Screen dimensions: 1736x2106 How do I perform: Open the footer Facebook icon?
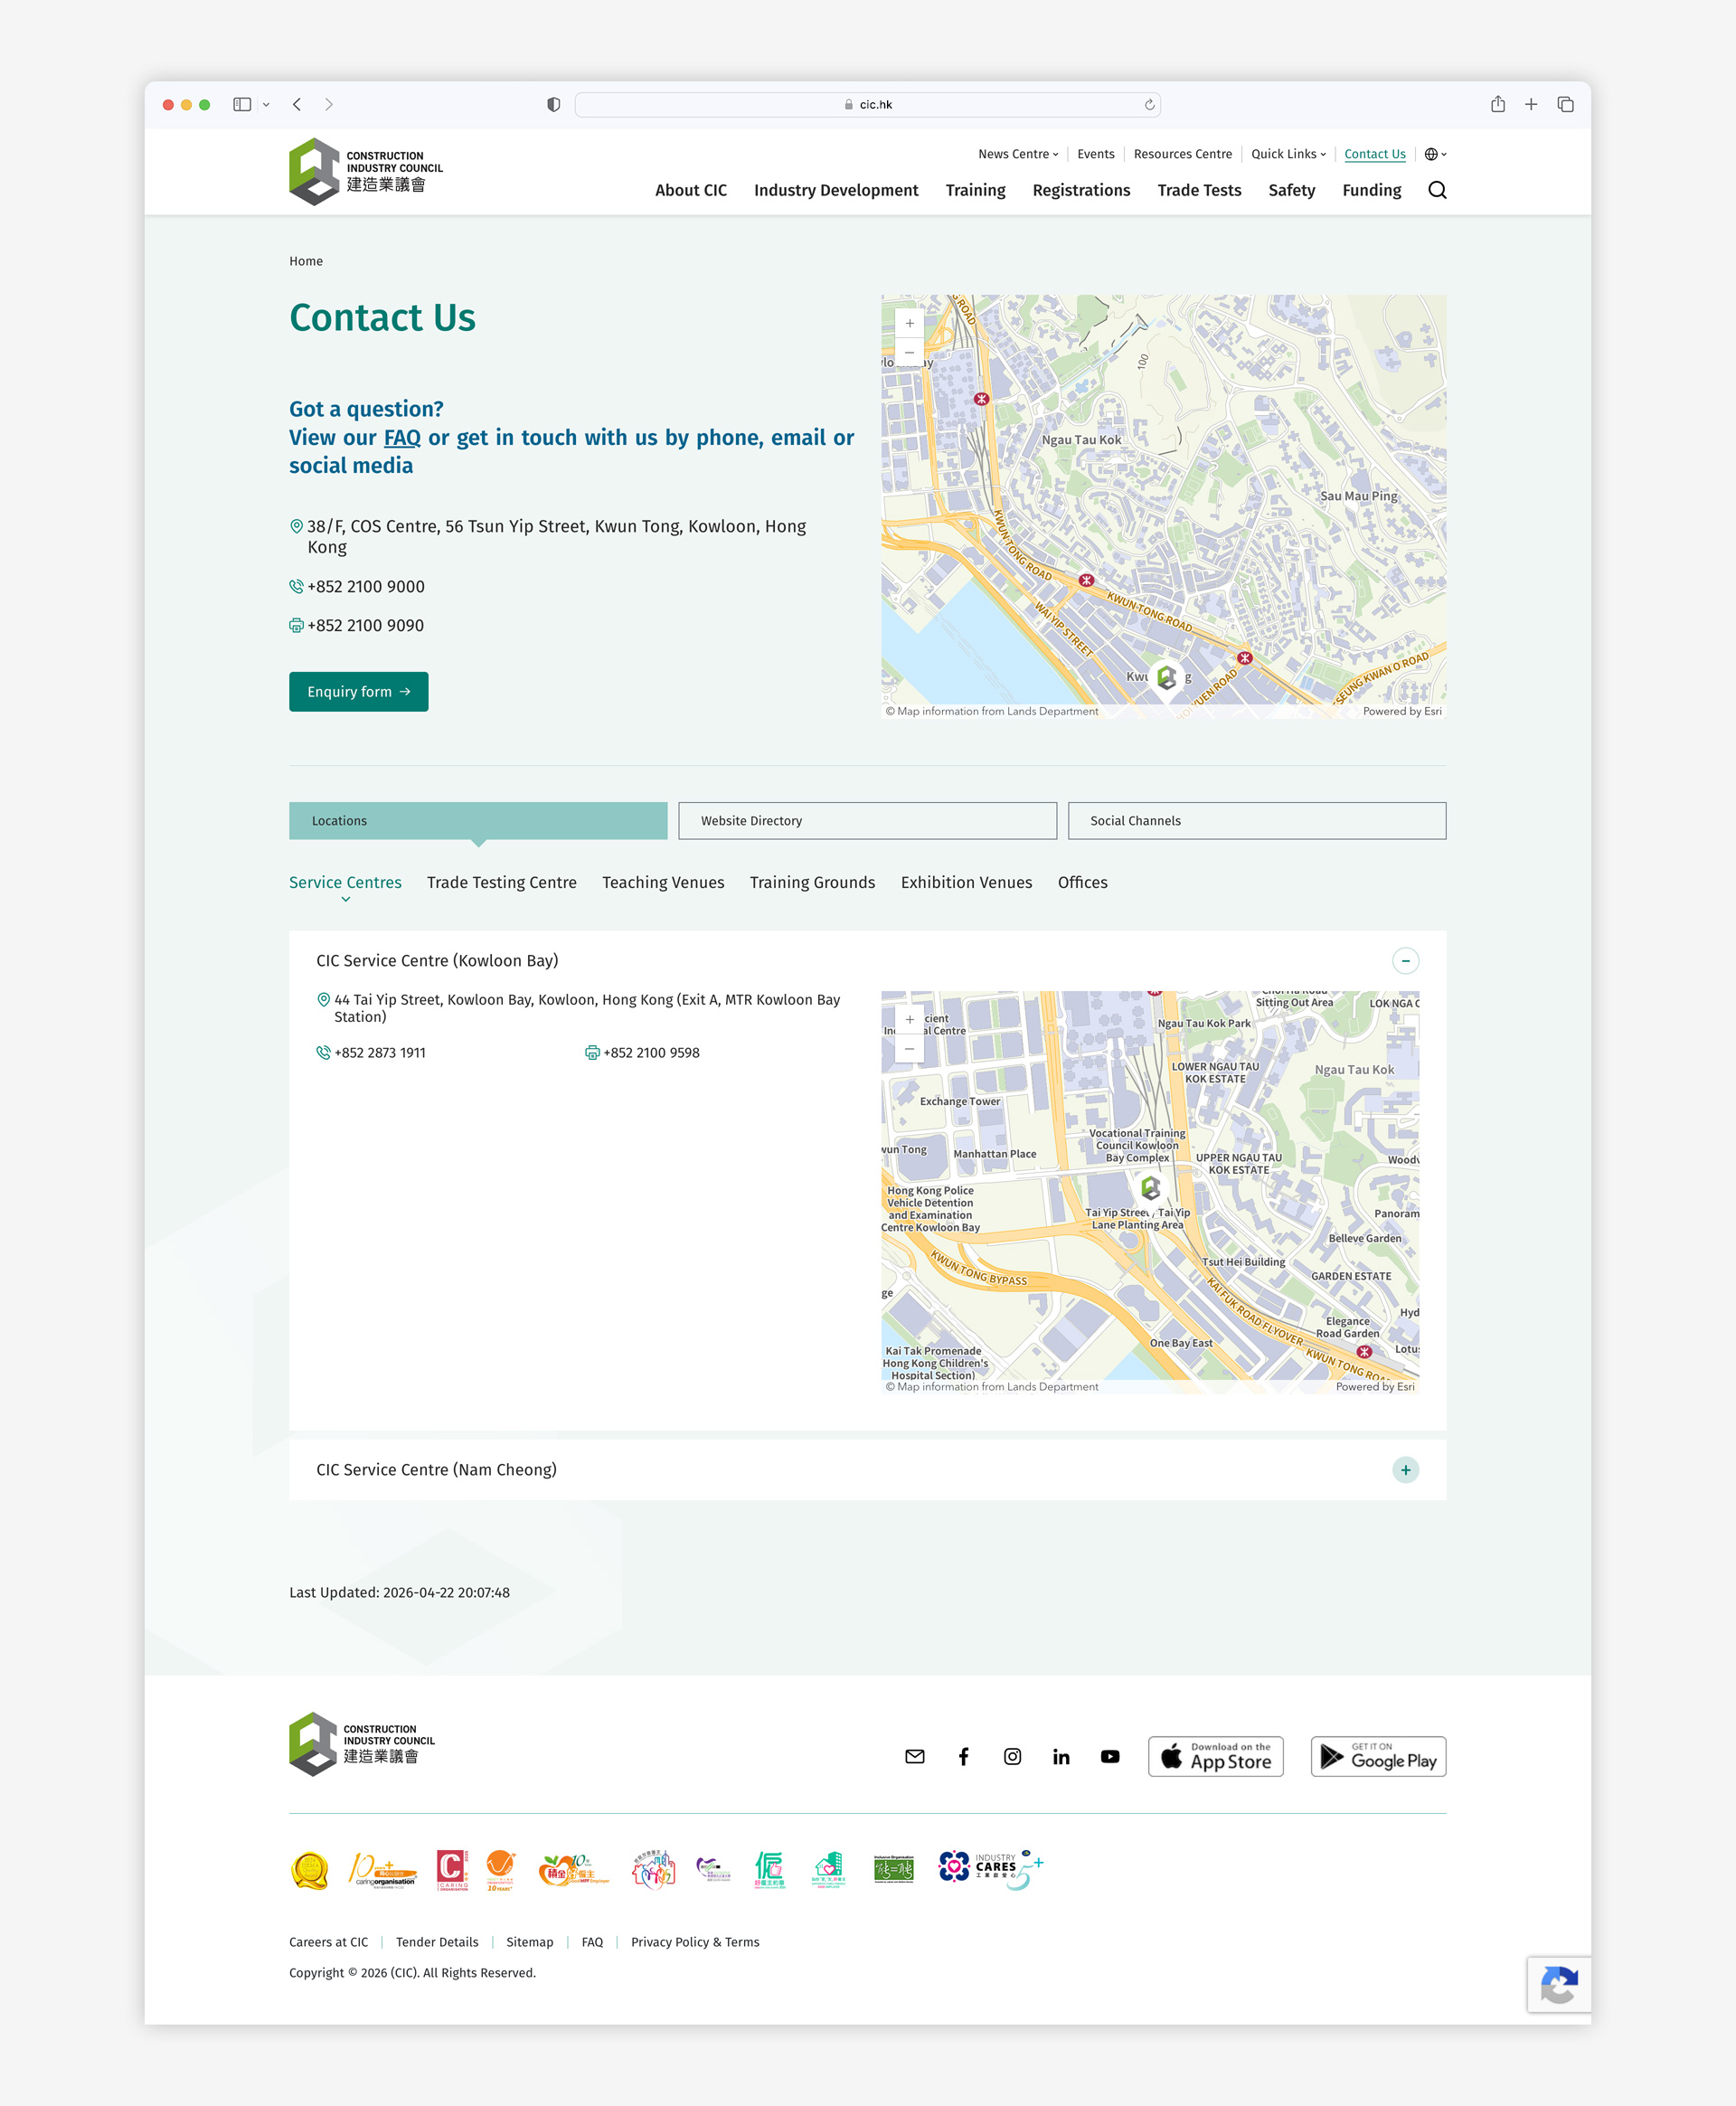click(x=964, y=1757)
